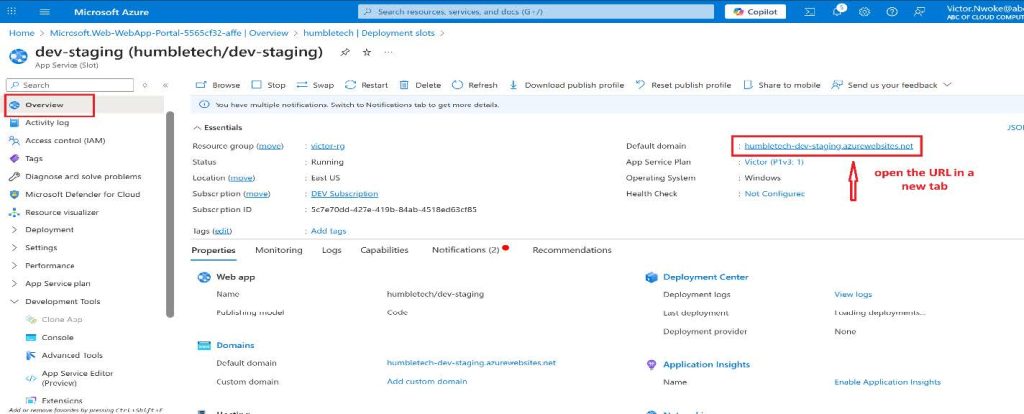Expand the Performance section
The height and width of the screenshot is (414, 1024).
click(50, 266)
